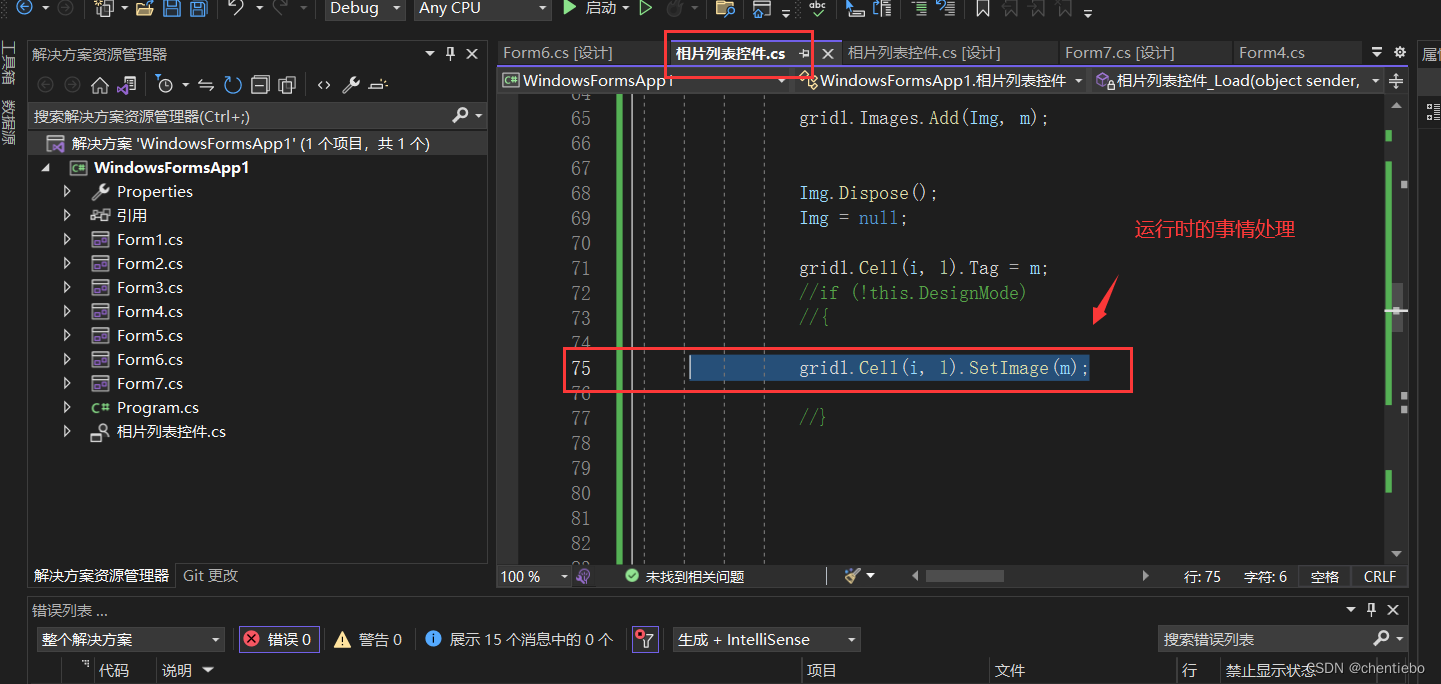Open the 启动 button dropdown arrow
Viewport: 1441px width, 684px height.
(x=626, y=8)
